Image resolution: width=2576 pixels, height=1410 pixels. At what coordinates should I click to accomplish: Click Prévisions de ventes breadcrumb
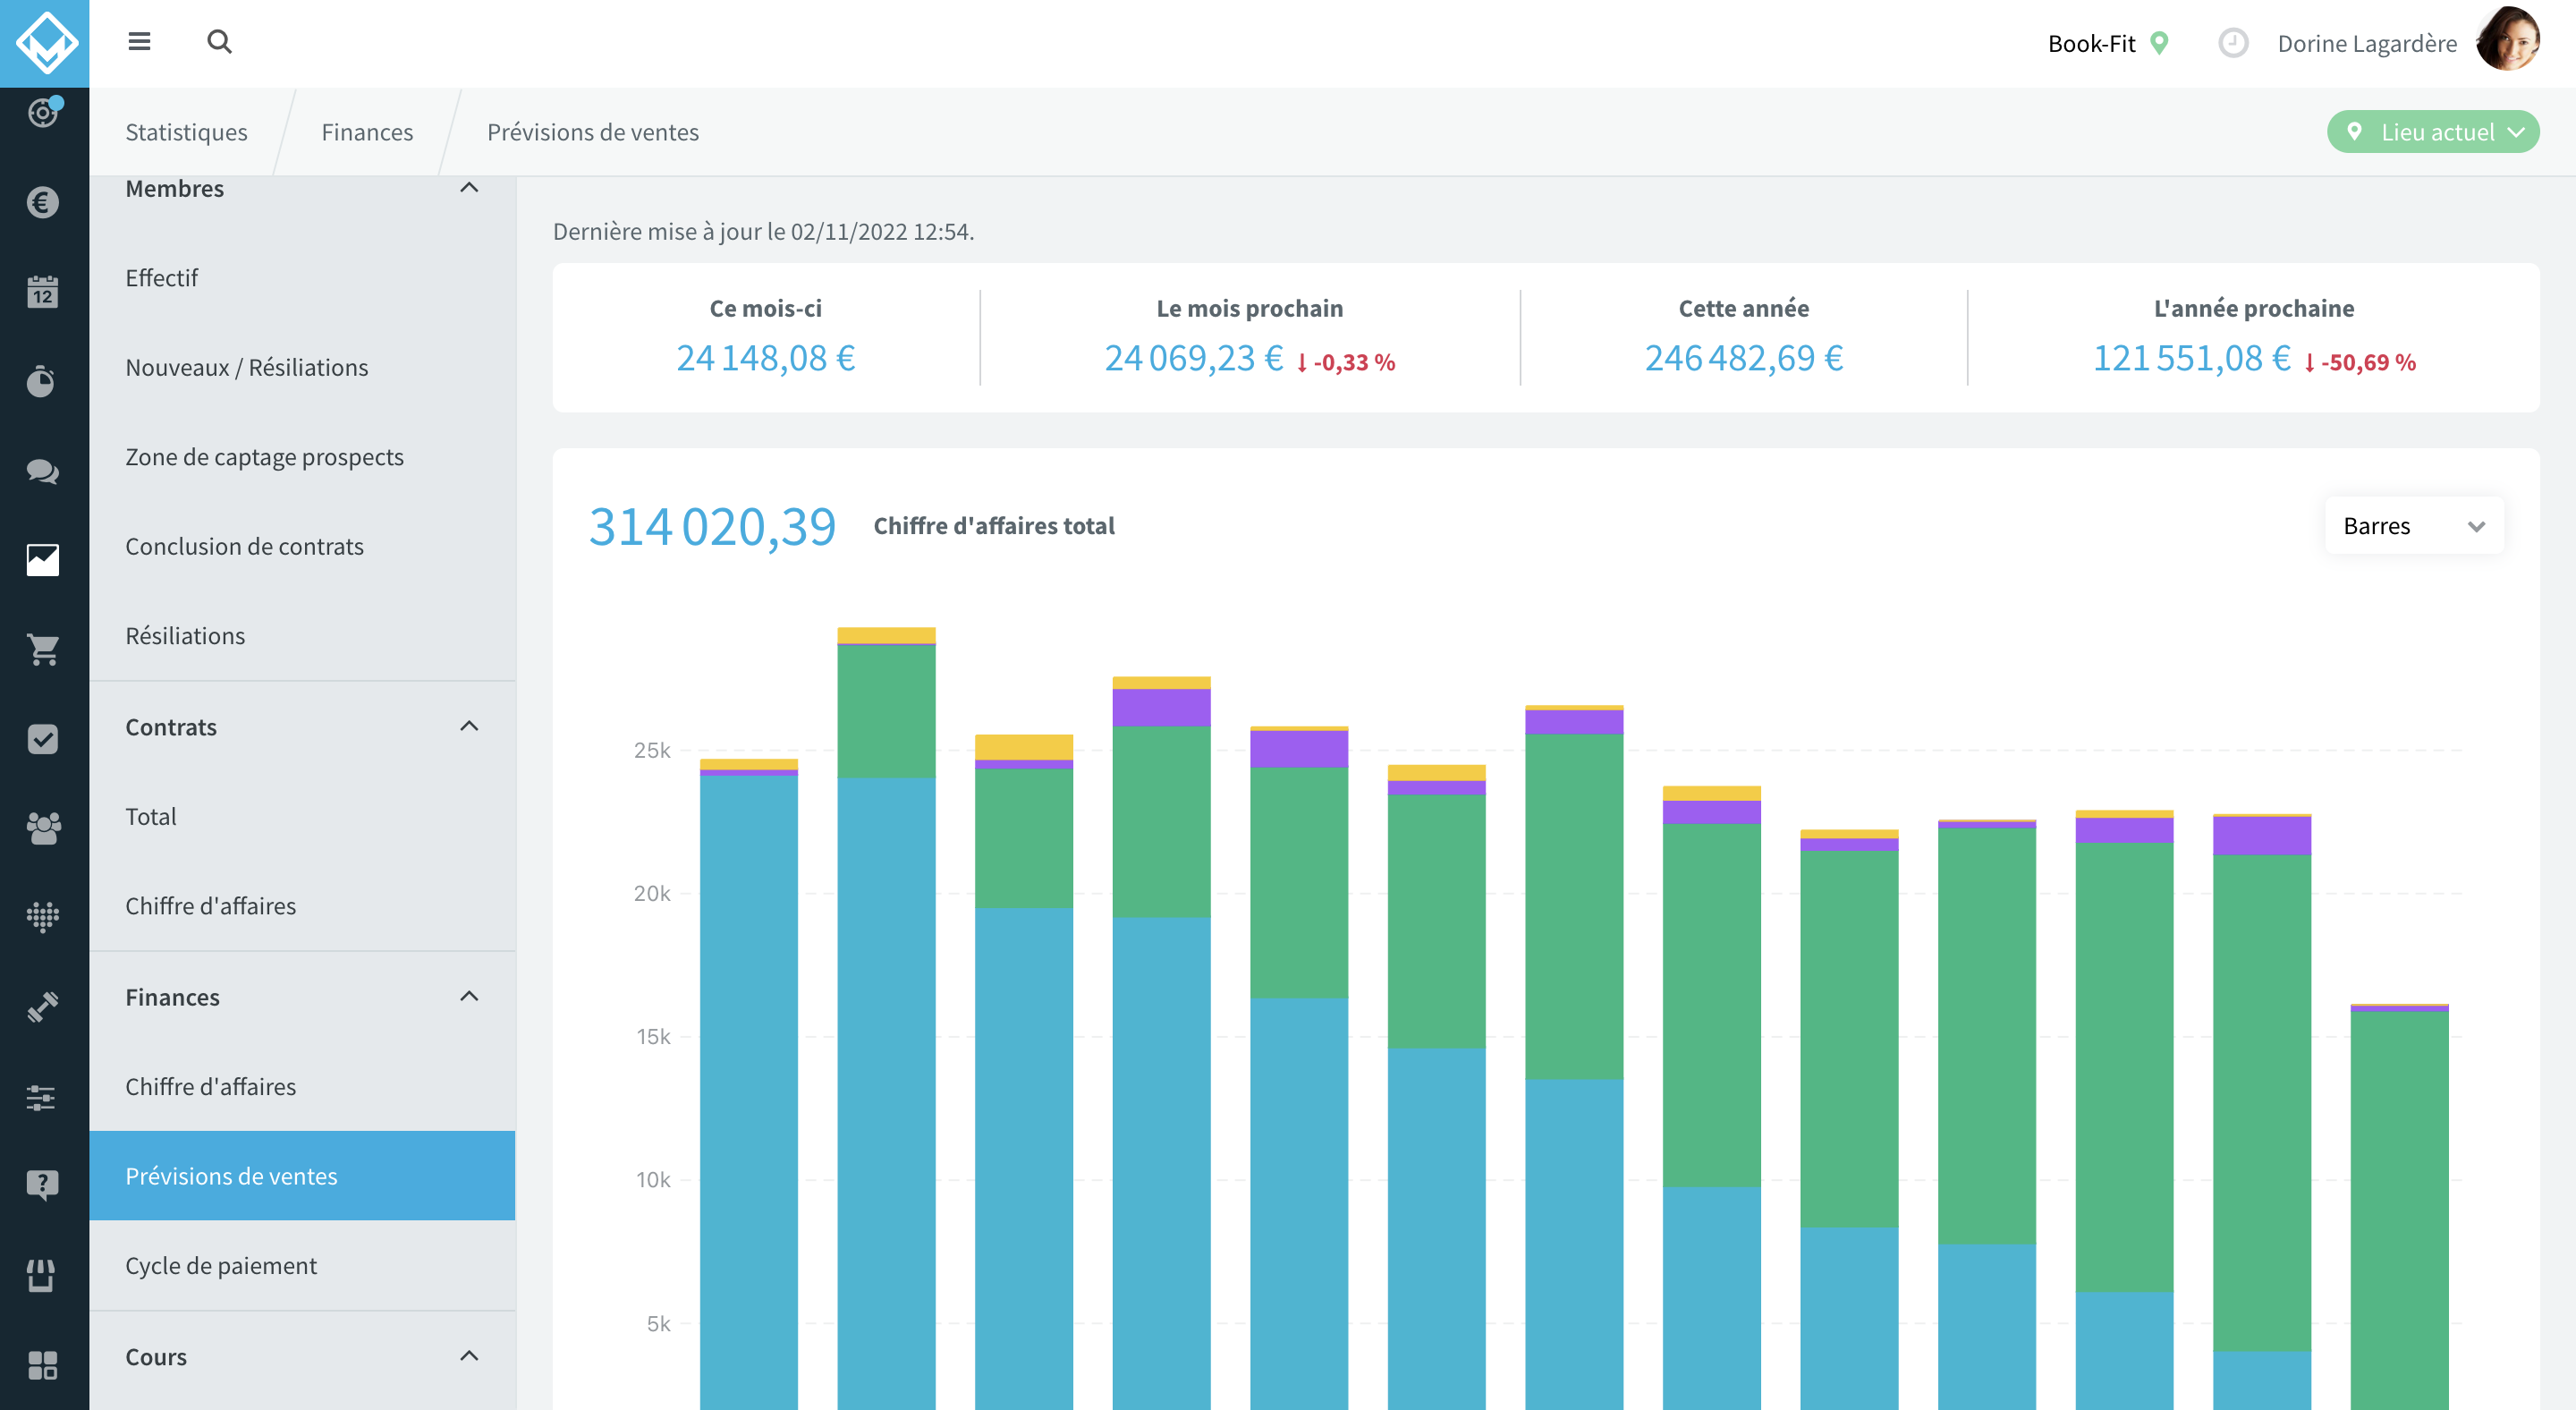coord(593,132)
